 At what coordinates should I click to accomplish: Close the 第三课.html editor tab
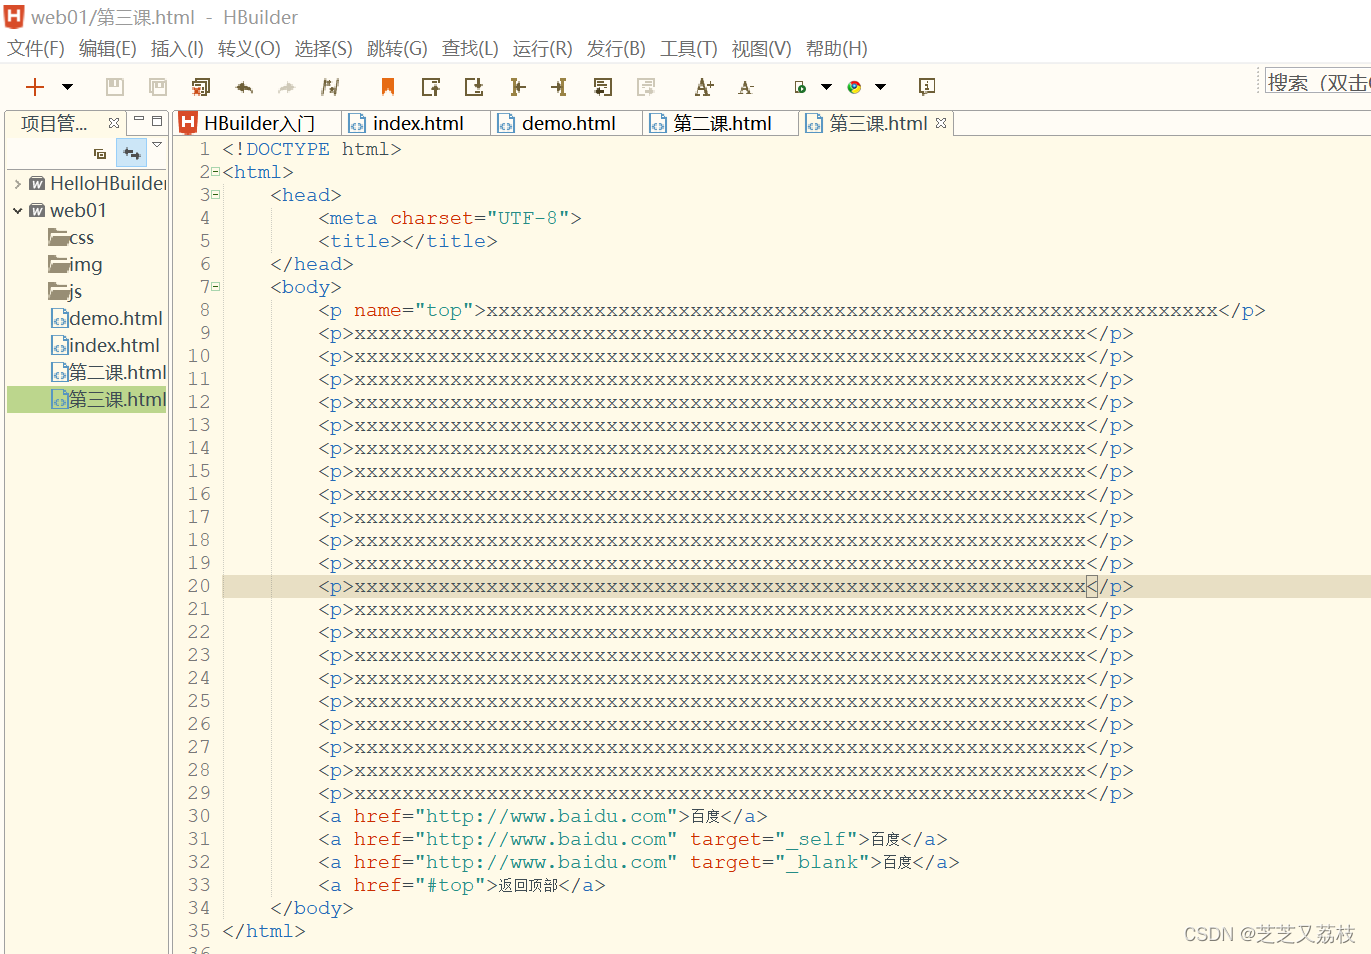coord(941,123)
